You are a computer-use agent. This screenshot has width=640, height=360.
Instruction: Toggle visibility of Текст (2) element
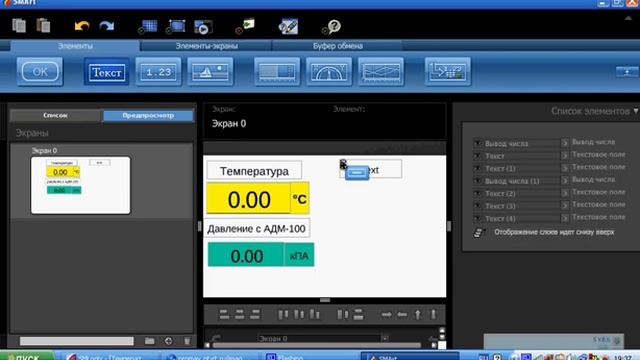point(477,193)
